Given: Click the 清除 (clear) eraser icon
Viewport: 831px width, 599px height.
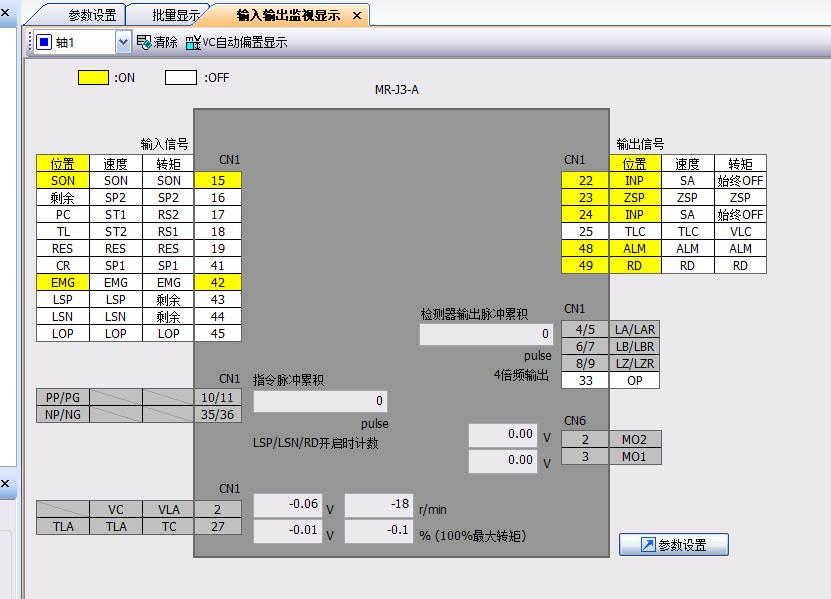Looking at the screenshot, I should 144,42.
